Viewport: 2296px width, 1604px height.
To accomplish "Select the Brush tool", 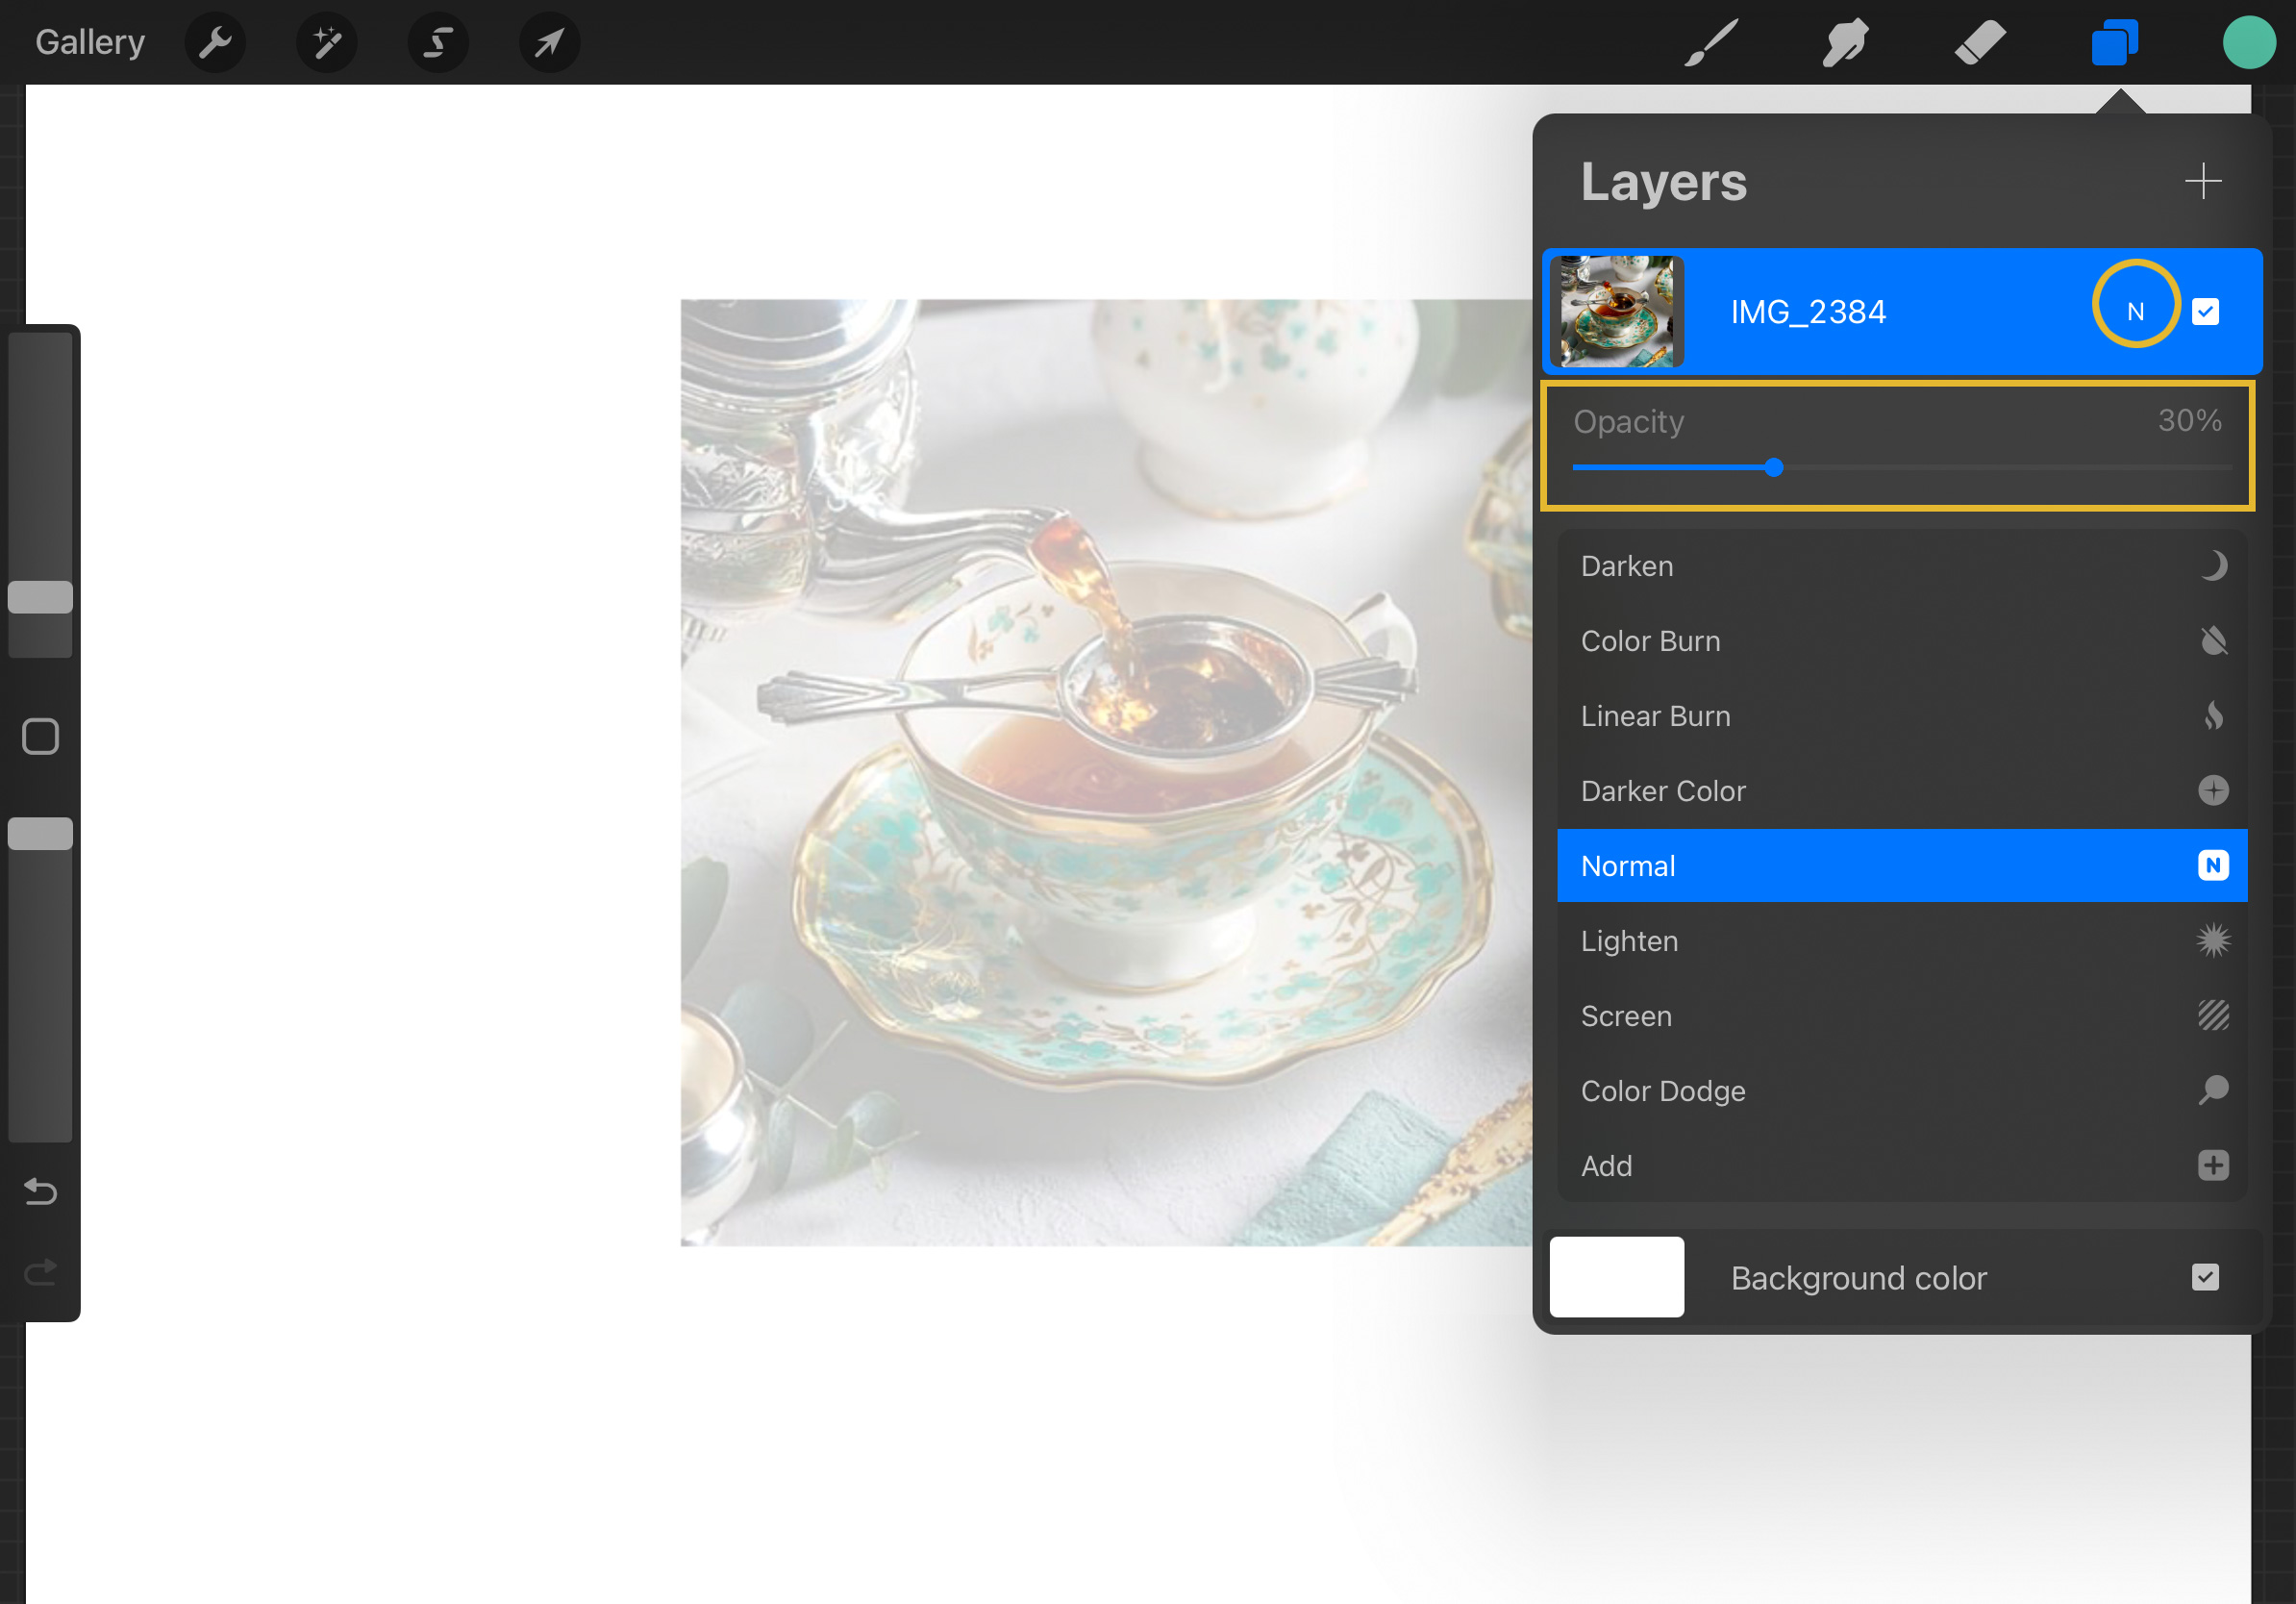I will 1711,43.
